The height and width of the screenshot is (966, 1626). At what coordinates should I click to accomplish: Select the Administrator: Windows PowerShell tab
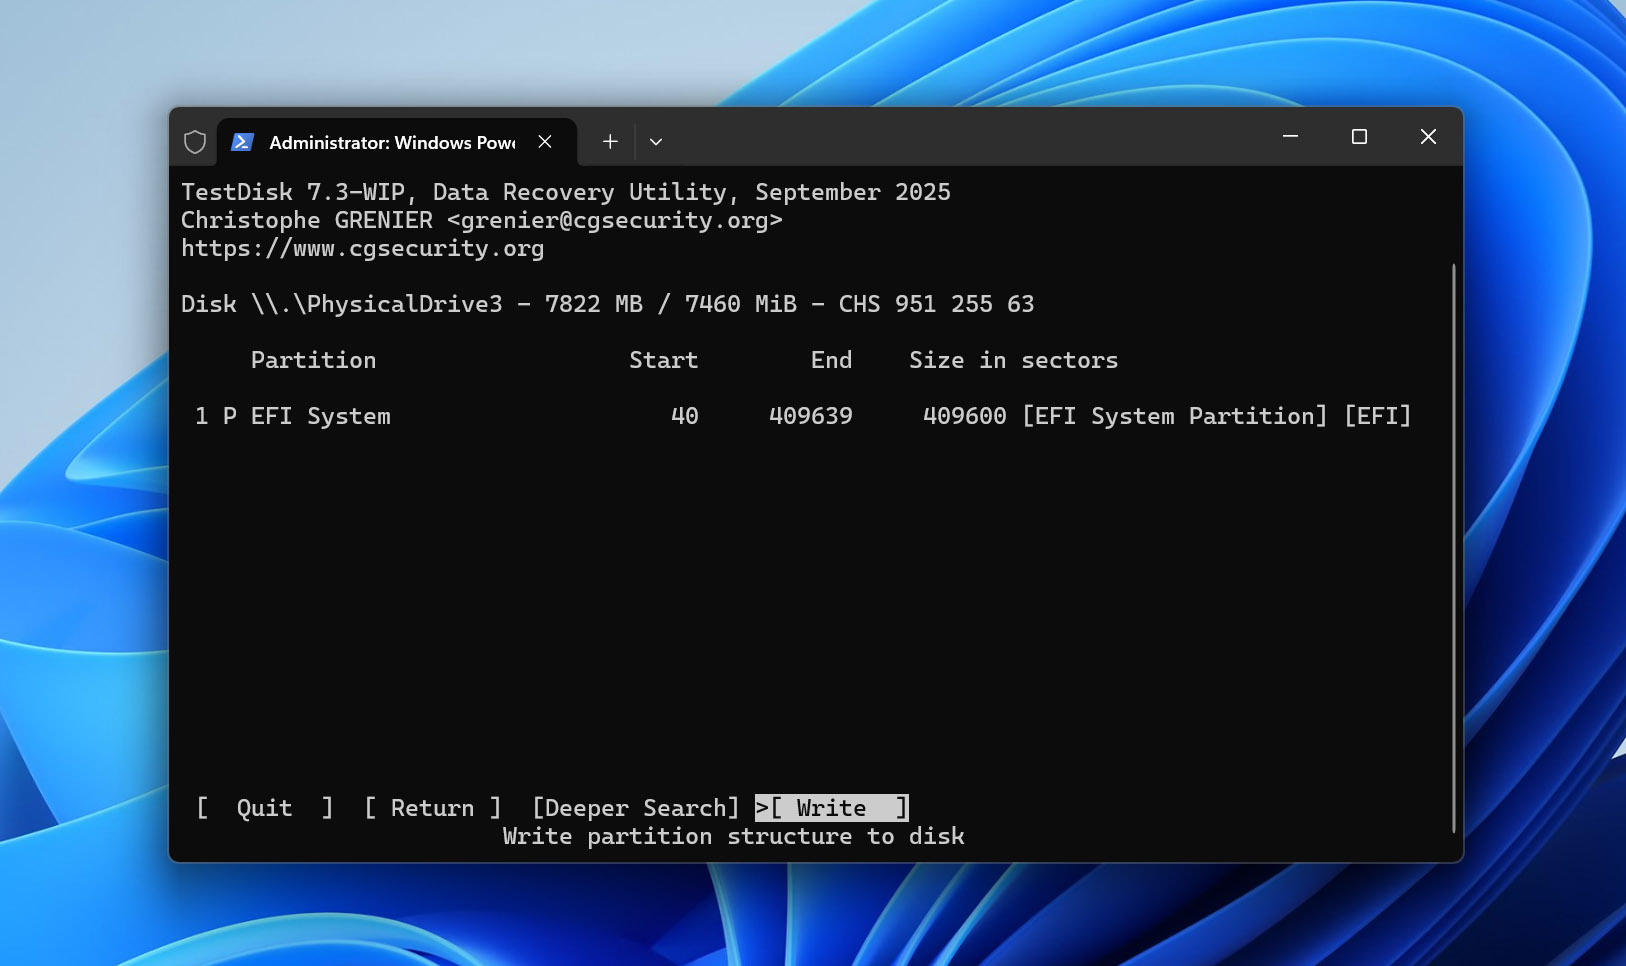(396, 142)
